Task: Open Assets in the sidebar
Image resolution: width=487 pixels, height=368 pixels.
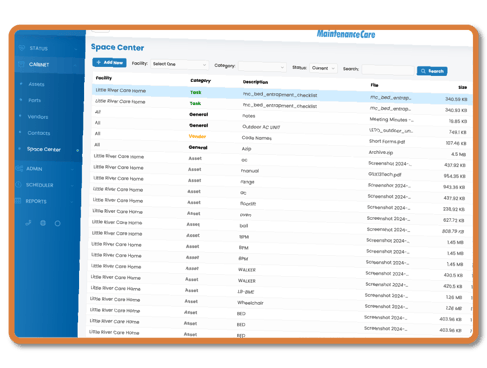Action: (x=36, y=84)
